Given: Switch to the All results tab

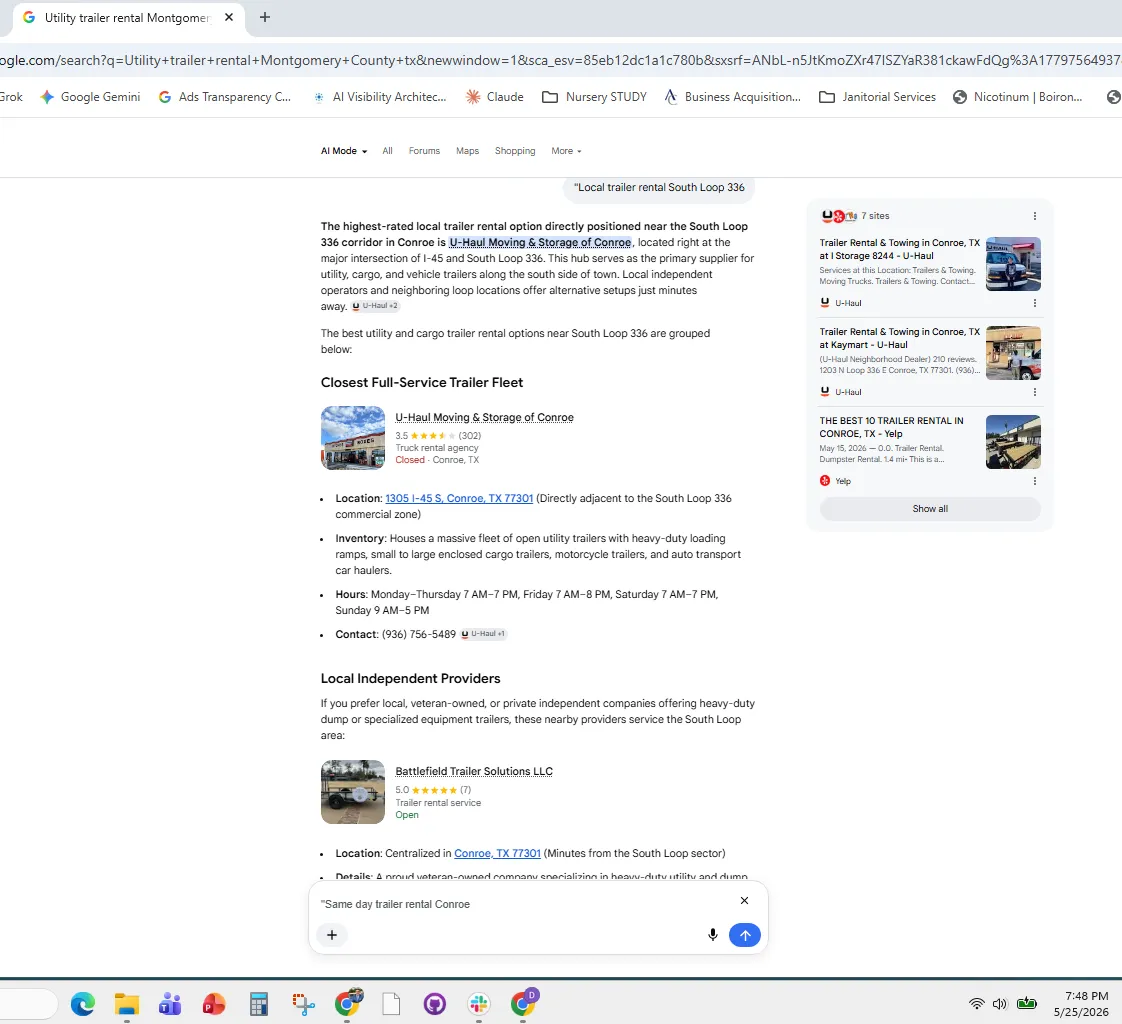Looking at the screenshot, I should point(387,151).
